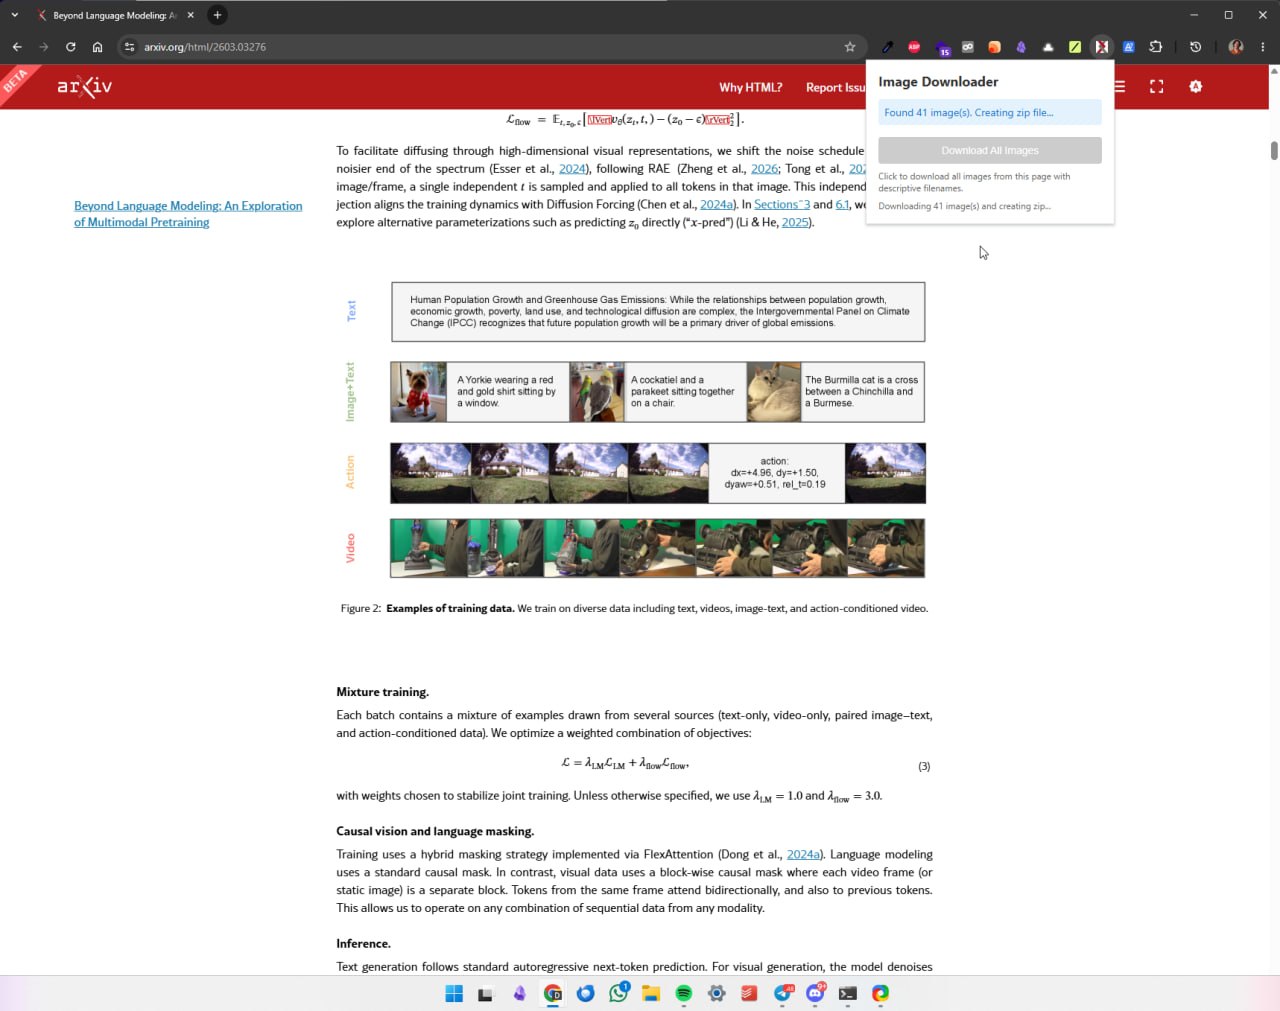
Task: Reload the arXiv page
Action: 70,47
